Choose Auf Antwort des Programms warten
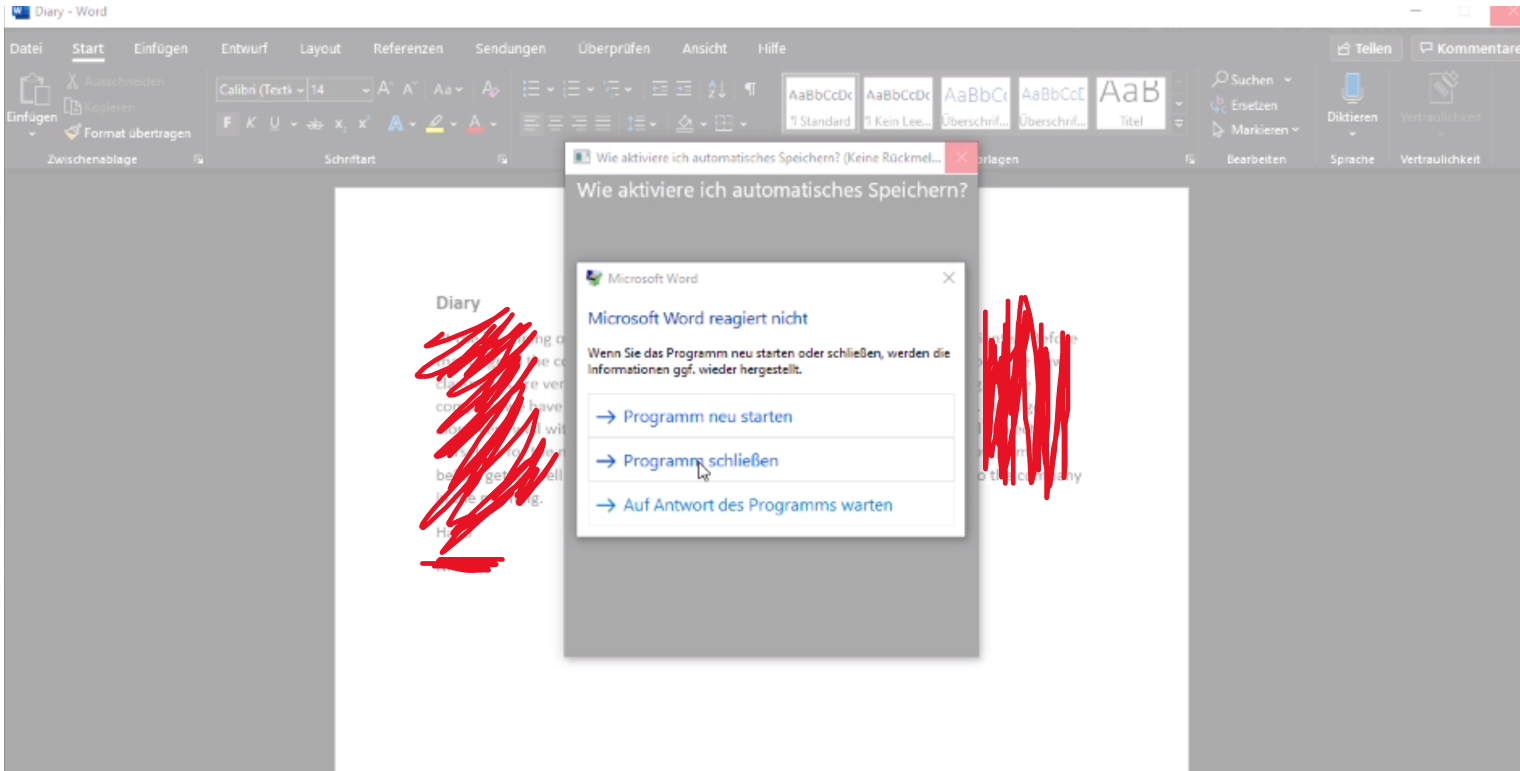Viewport: 1520px width, 771px height. tap(771, 505)
